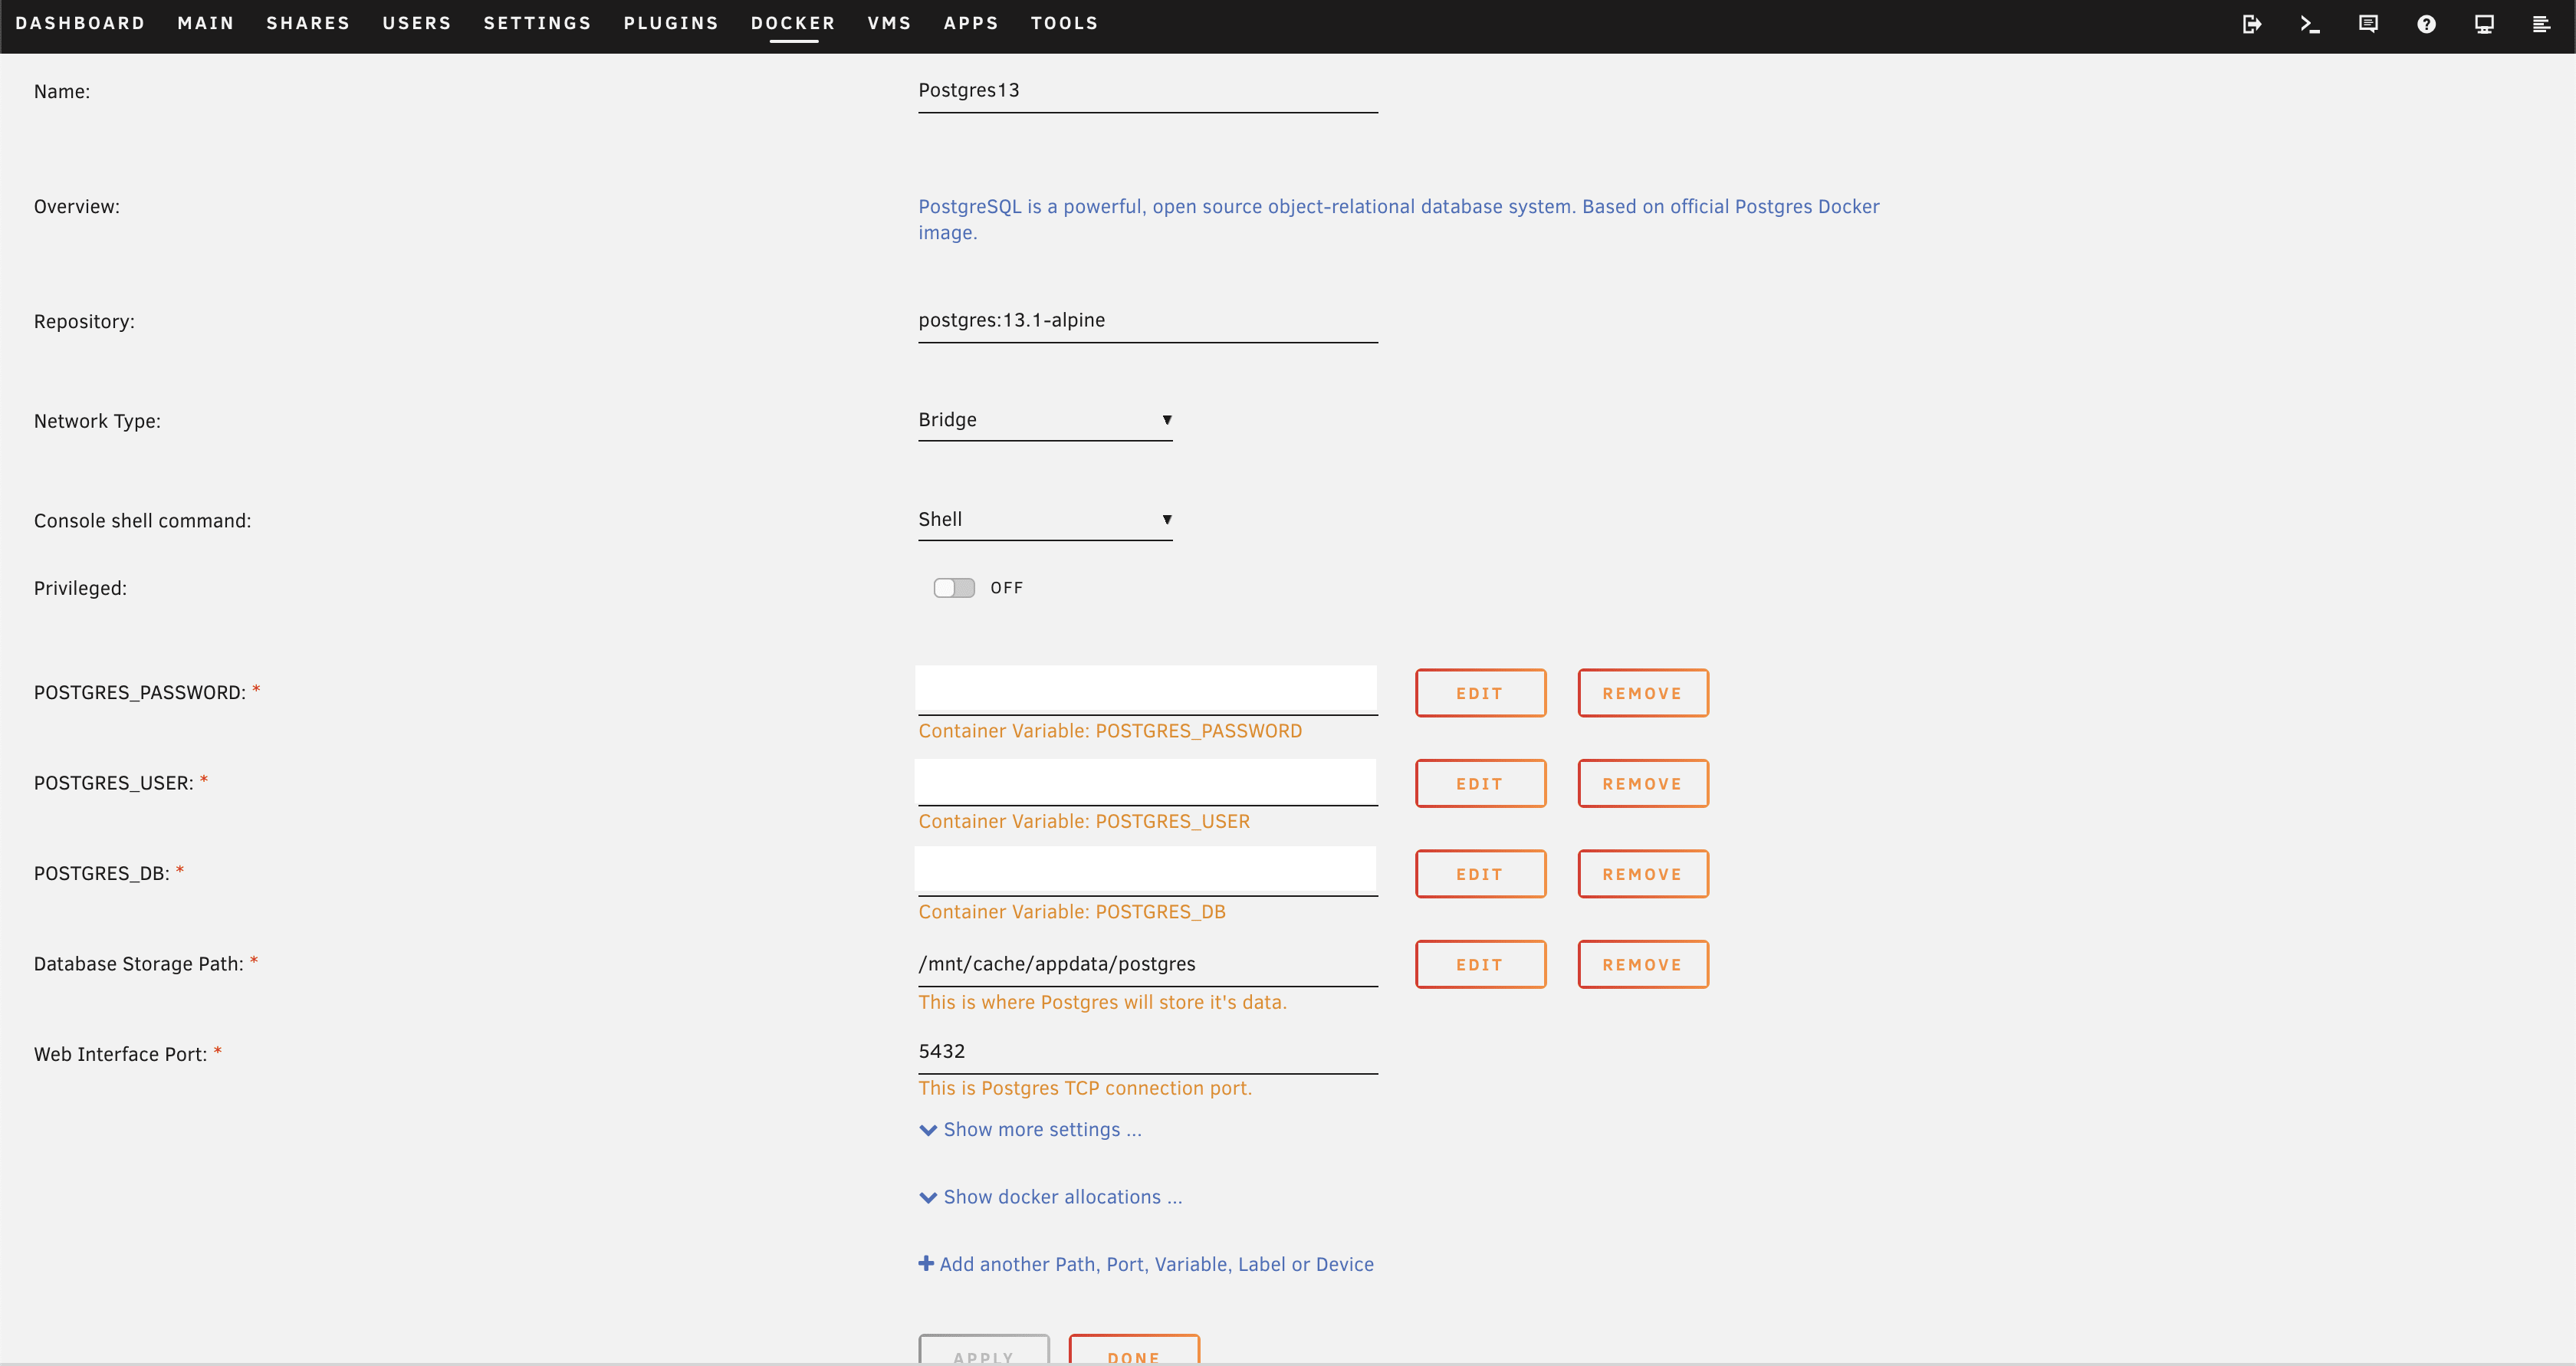This screenshot has height=1366, width=2576.
Task: Expand Show docker allocations
Action: (1050, 1197)
